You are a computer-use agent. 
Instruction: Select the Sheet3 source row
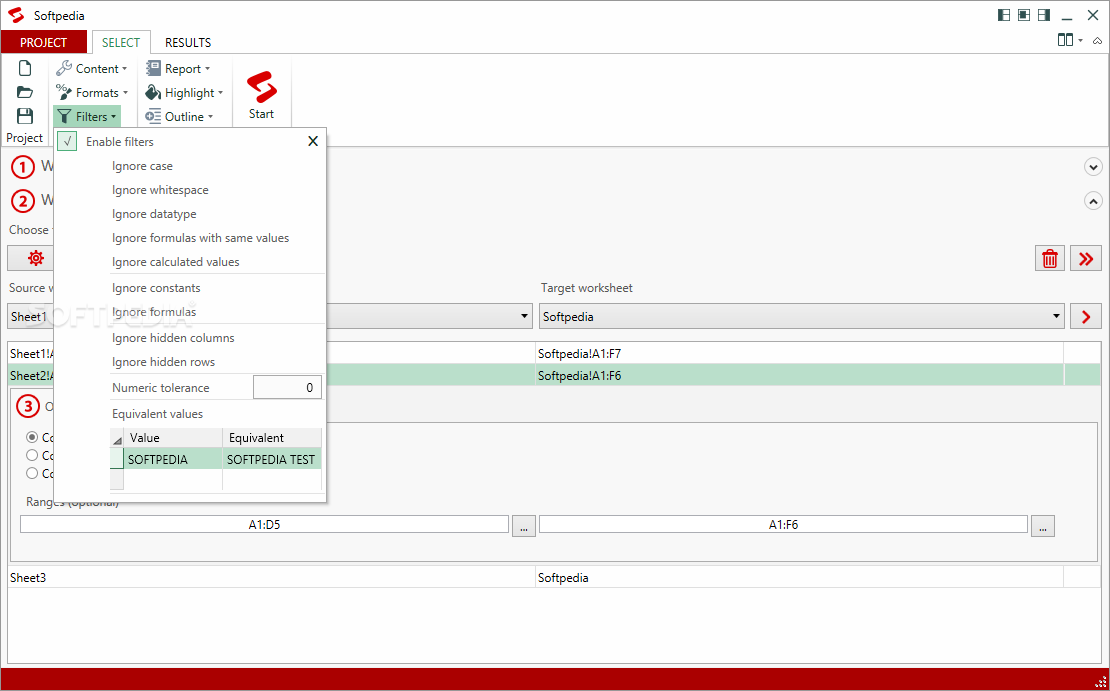(x=271, y=578)
